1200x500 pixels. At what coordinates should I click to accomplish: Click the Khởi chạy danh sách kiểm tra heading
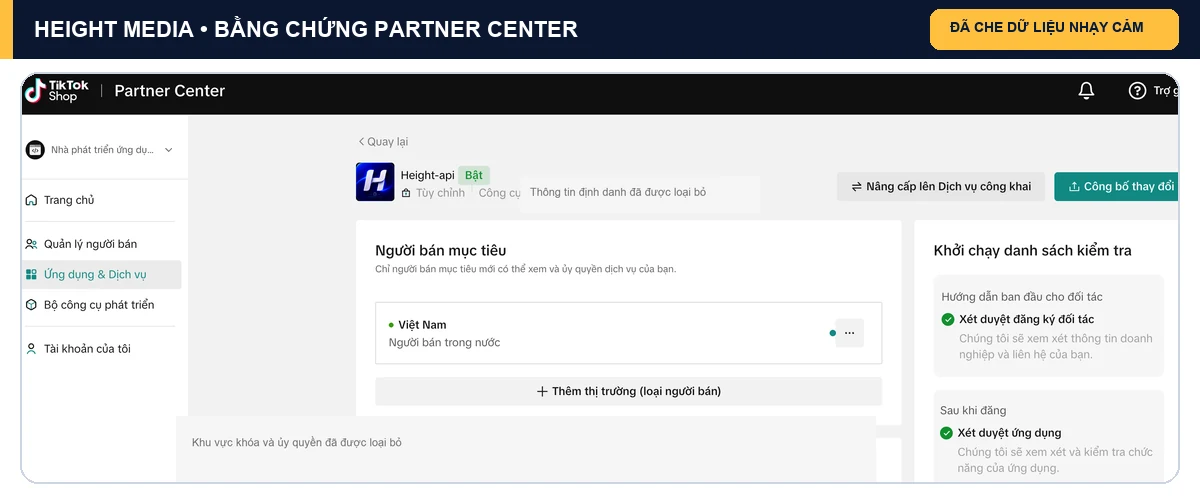coord(1032,250)
